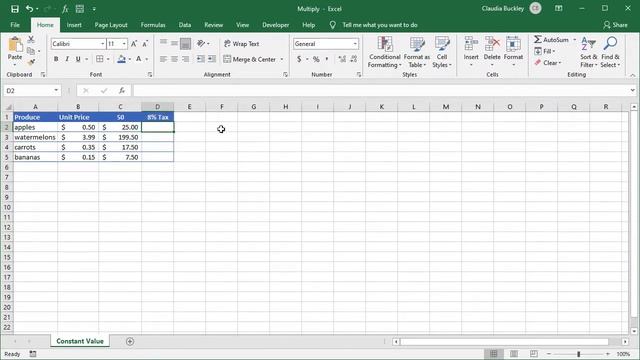Screen dimensions: 640x360
Task: Increase indent
Action: 211,59
